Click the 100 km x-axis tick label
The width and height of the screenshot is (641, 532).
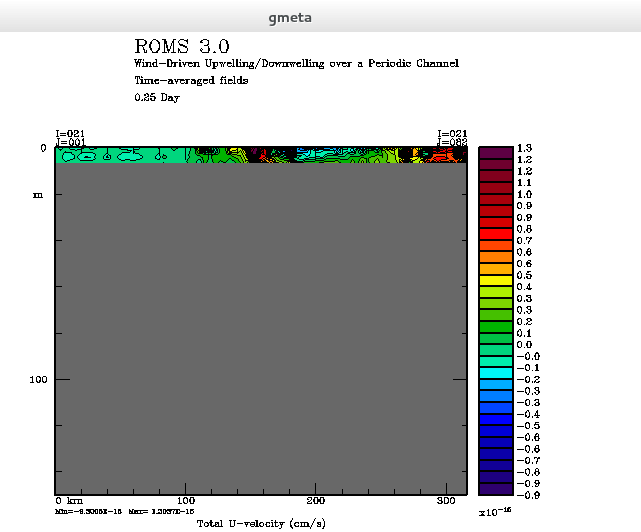tap(186, 501)
